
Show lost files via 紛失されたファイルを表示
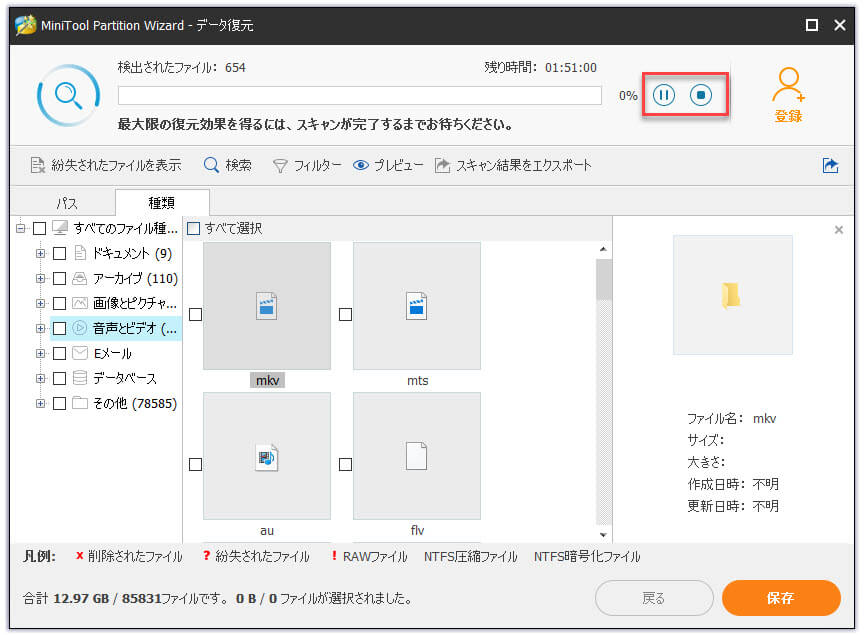(x=105, y=166)
